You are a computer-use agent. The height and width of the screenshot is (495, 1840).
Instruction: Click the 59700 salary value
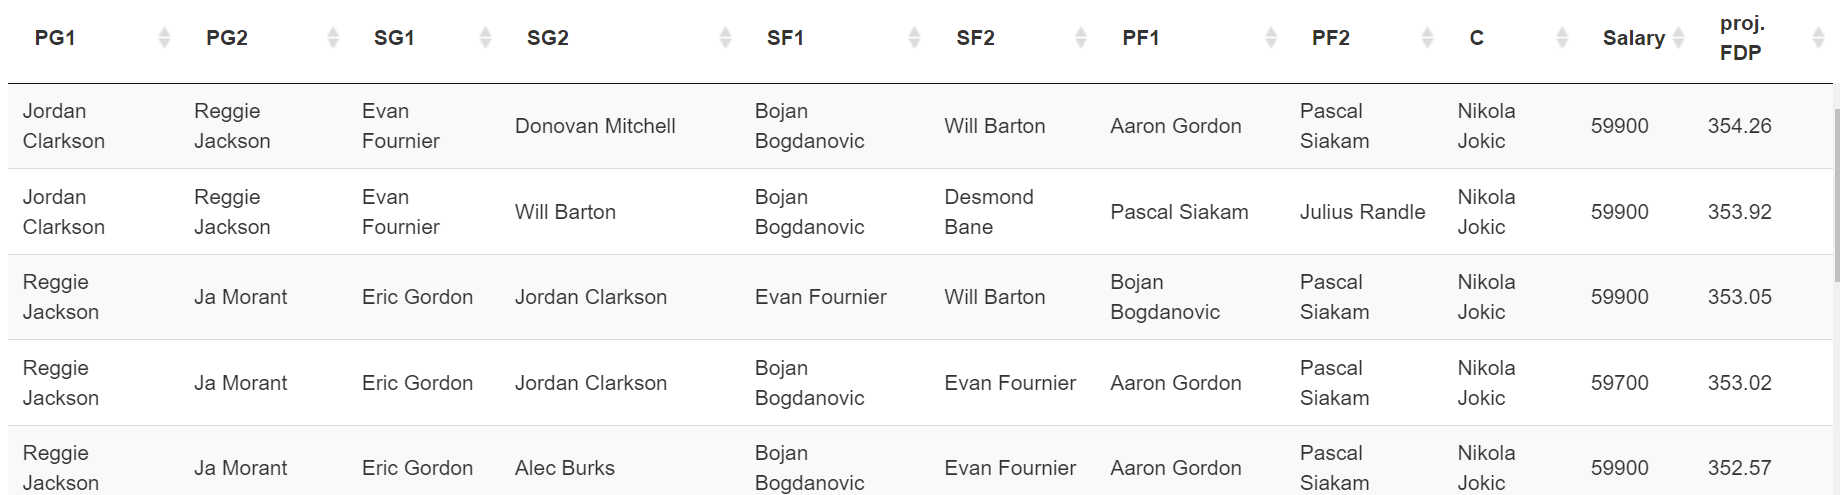[1619, 383]
